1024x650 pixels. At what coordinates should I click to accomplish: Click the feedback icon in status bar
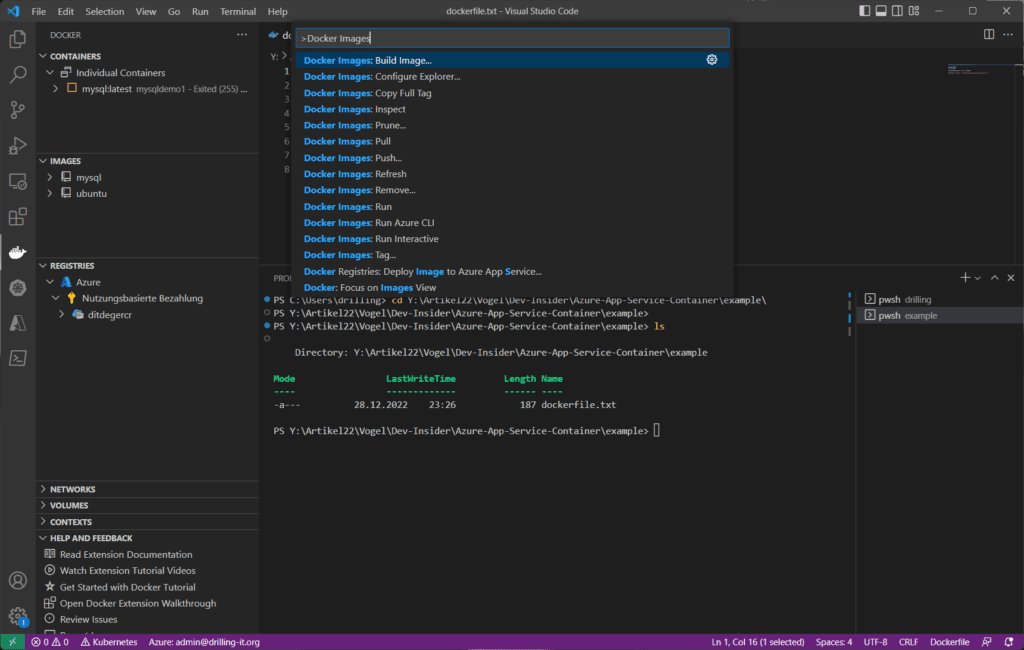point(987,642)
